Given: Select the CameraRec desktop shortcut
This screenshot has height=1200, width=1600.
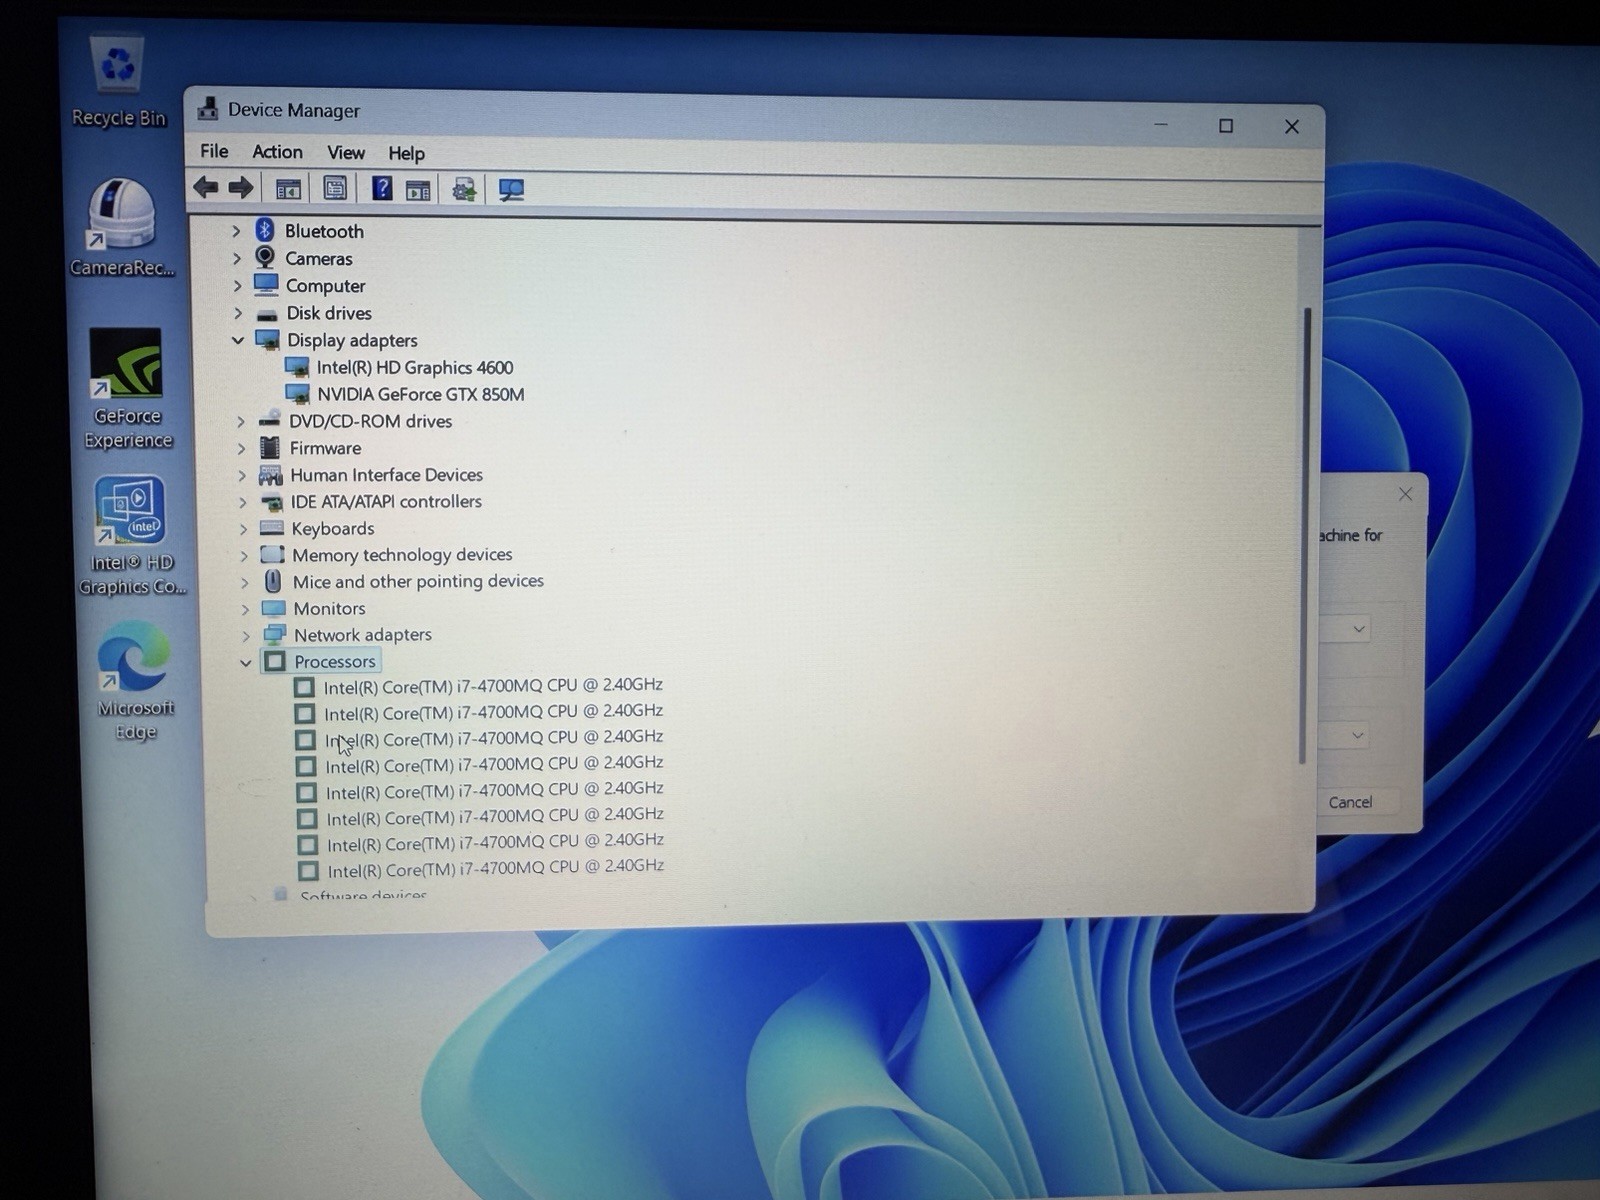Looking at the screenshot, I should click(122, 227).
